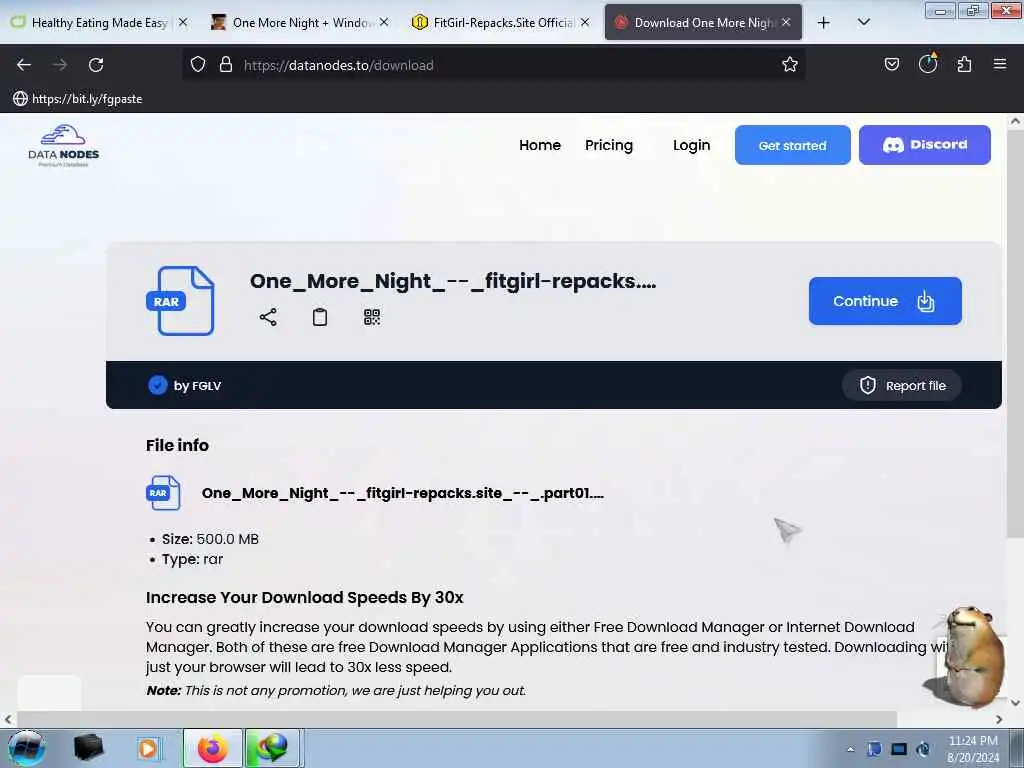
Task: Click the share icon under the file title
Action: (x=268, y=317)
